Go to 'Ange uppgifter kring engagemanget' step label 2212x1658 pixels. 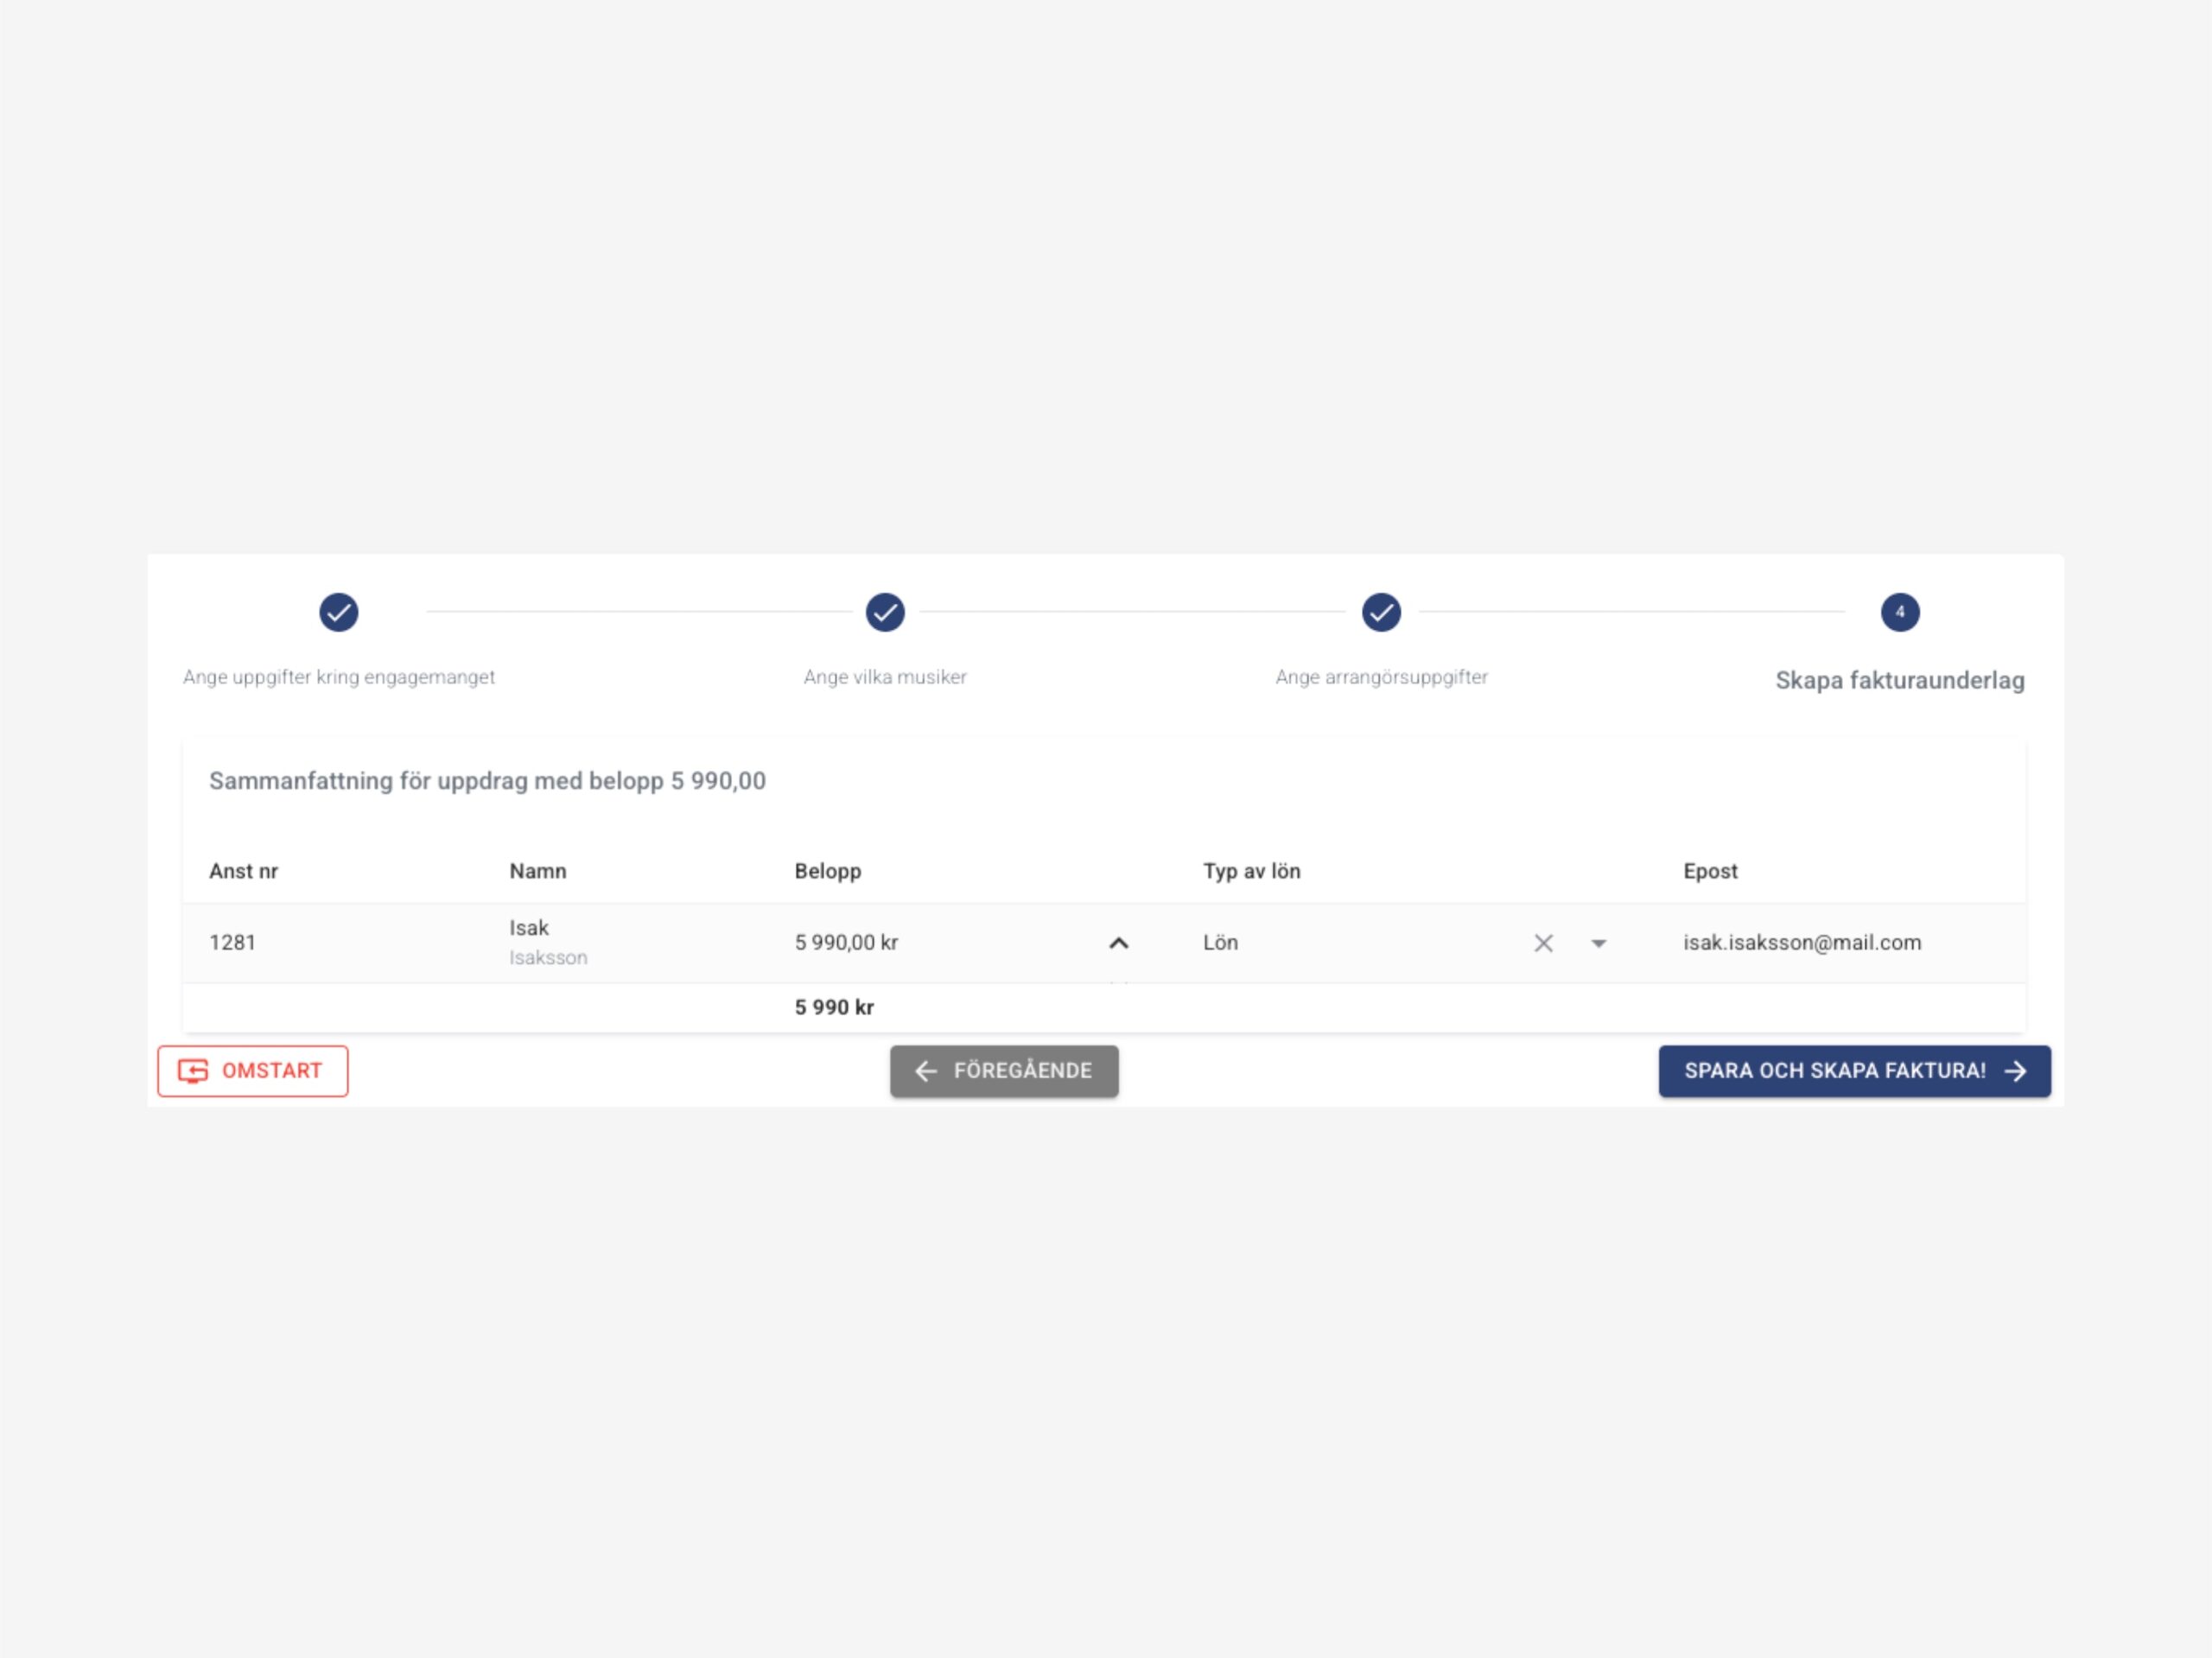[339, 677]
